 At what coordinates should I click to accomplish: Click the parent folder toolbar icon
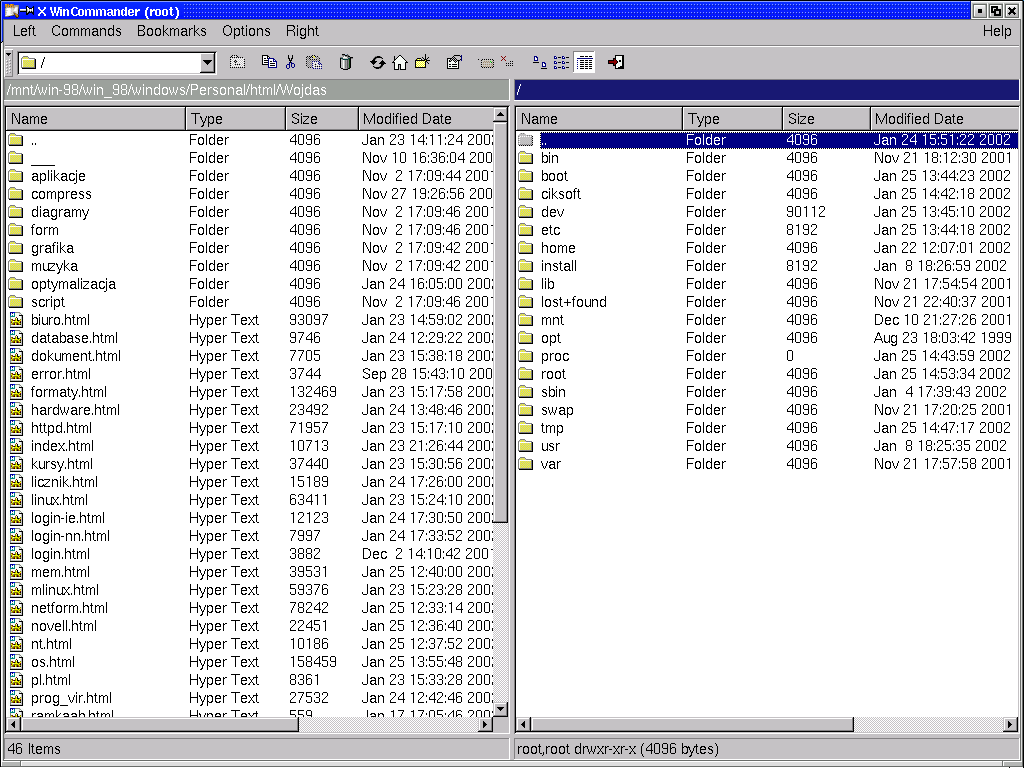(x=238, y=62)
